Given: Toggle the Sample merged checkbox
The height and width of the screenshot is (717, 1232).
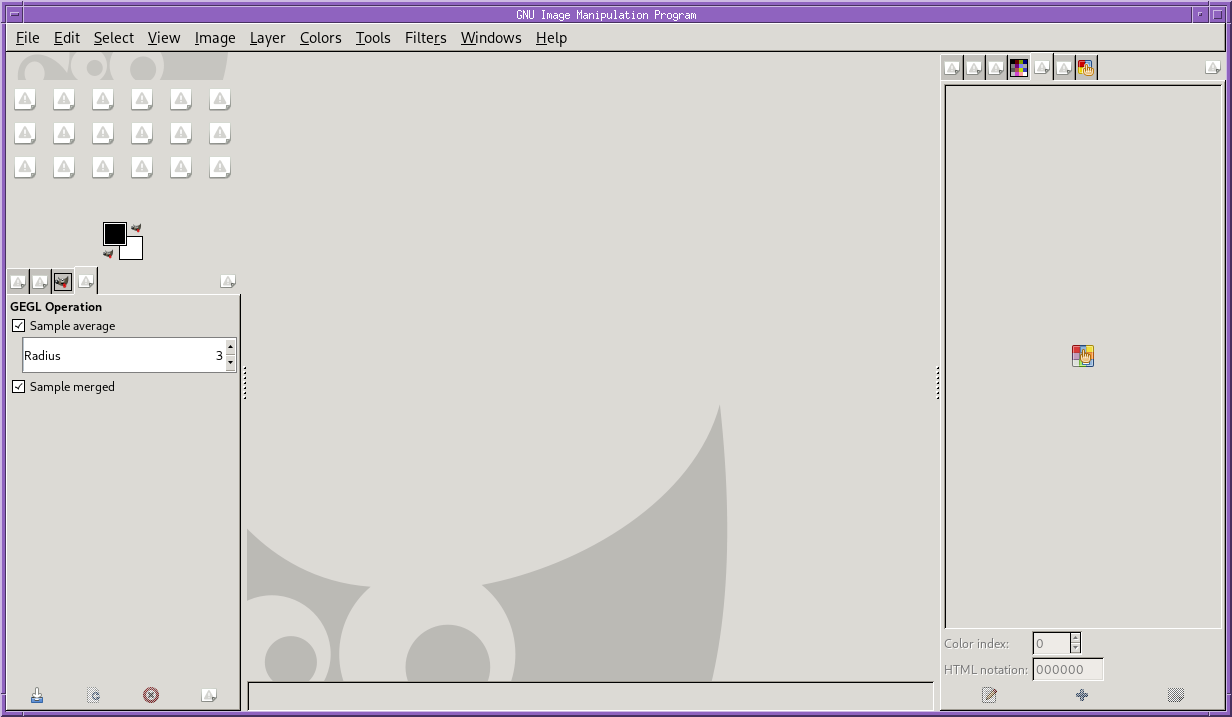Looking at the screenshot, I should 18,387.
